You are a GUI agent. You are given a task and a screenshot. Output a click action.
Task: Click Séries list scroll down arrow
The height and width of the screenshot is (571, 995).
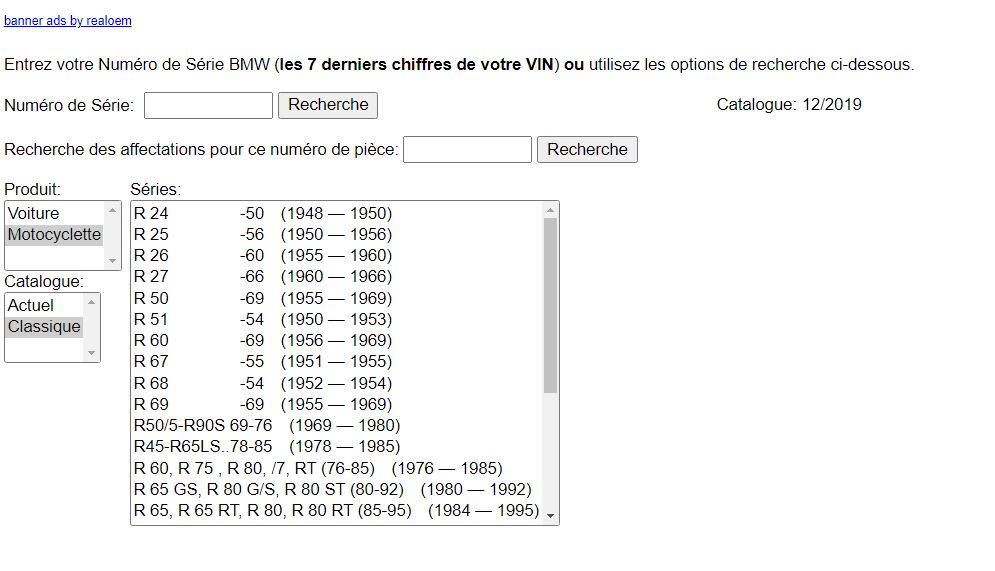[550, 516]
